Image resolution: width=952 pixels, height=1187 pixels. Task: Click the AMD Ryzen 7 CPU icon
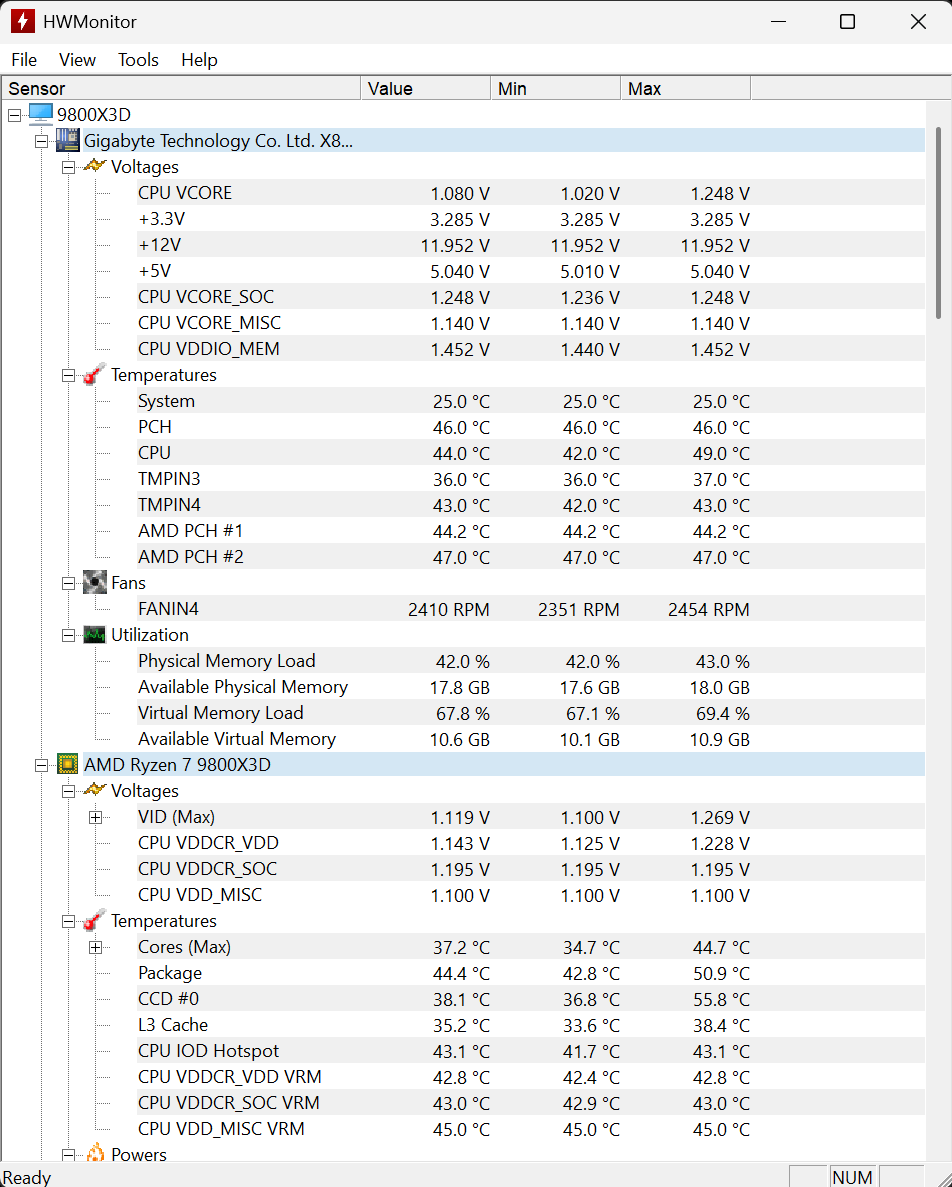click(67, 765)
